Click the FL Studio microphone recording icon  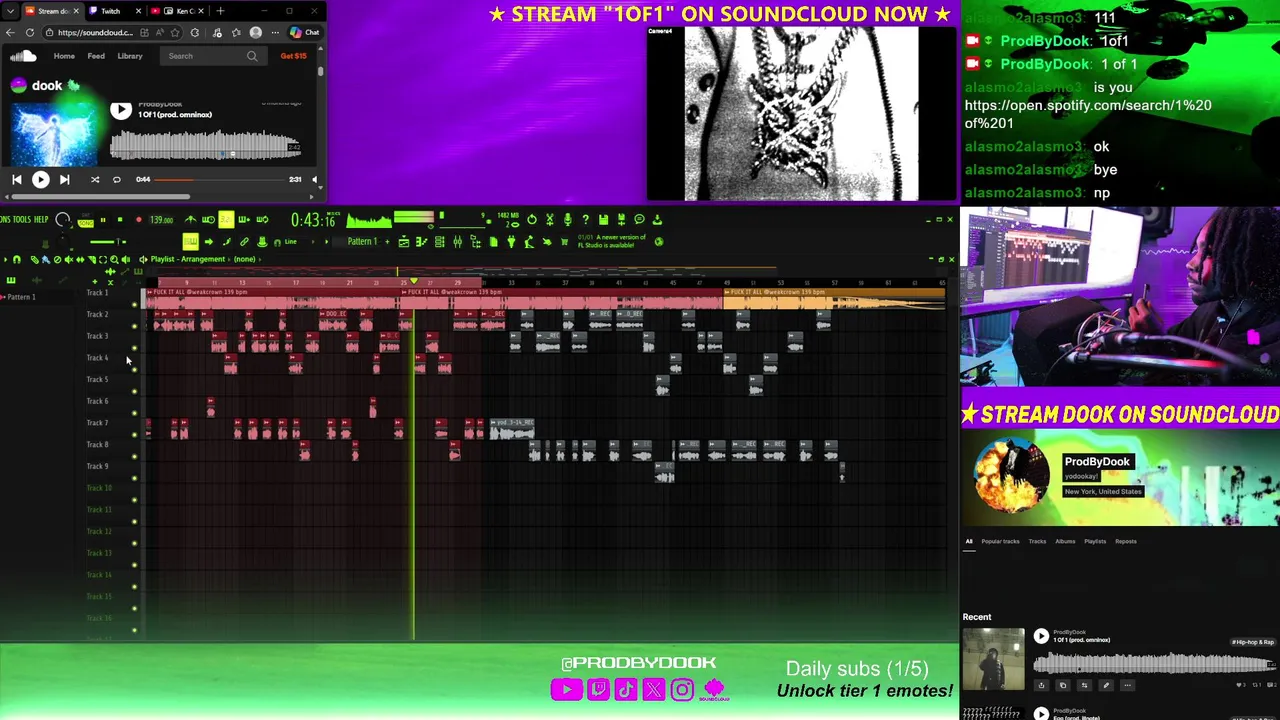pyautogui.click(x=567, y=220)
